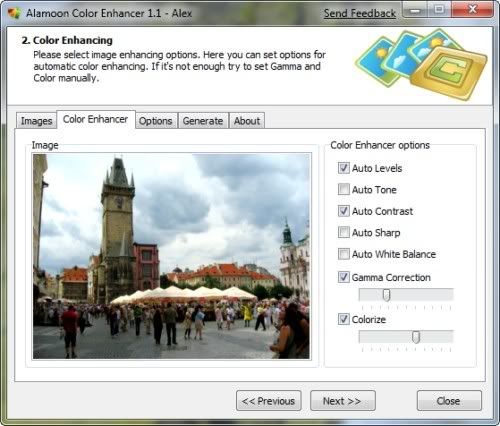The image size is (500, 426).
Task: Open the Send Feedback link
Action: [360, 13]
